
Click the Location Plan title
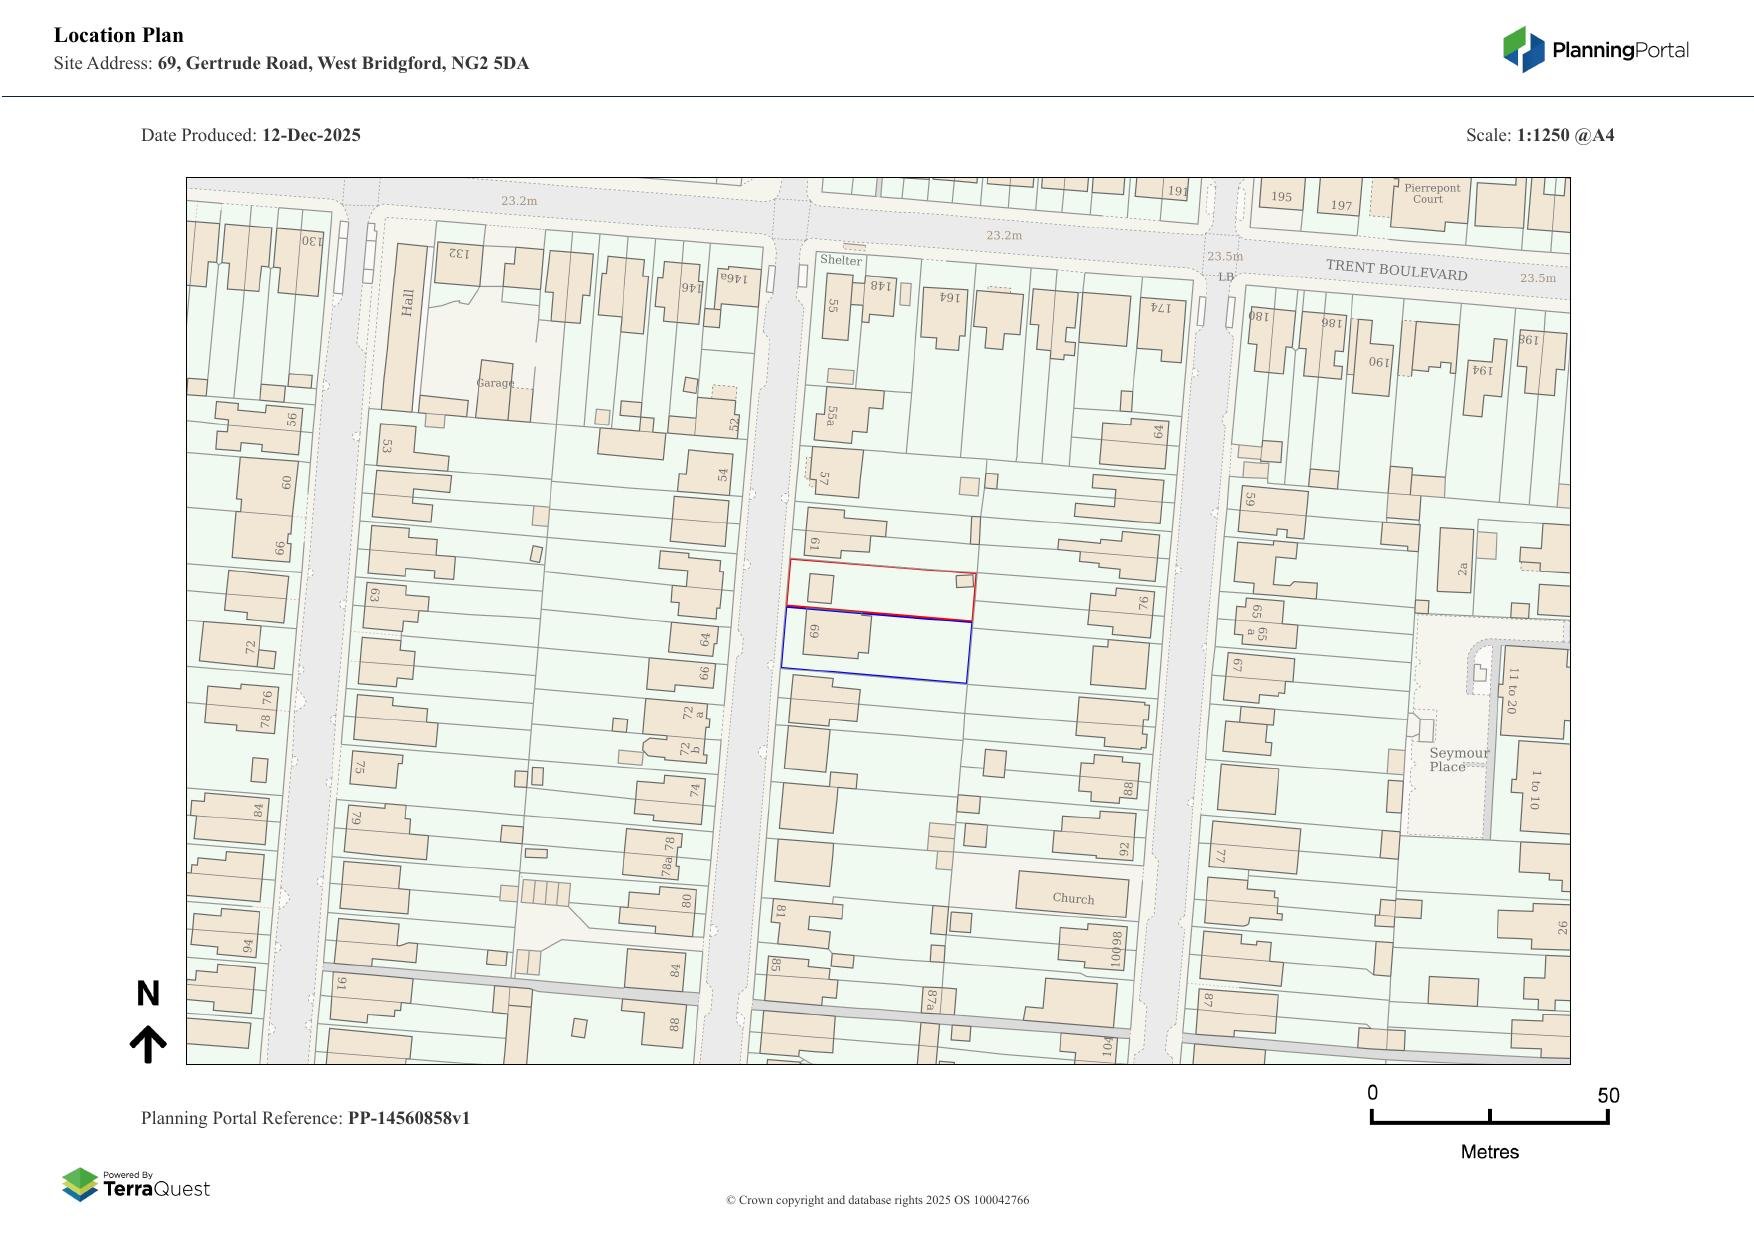119,35
